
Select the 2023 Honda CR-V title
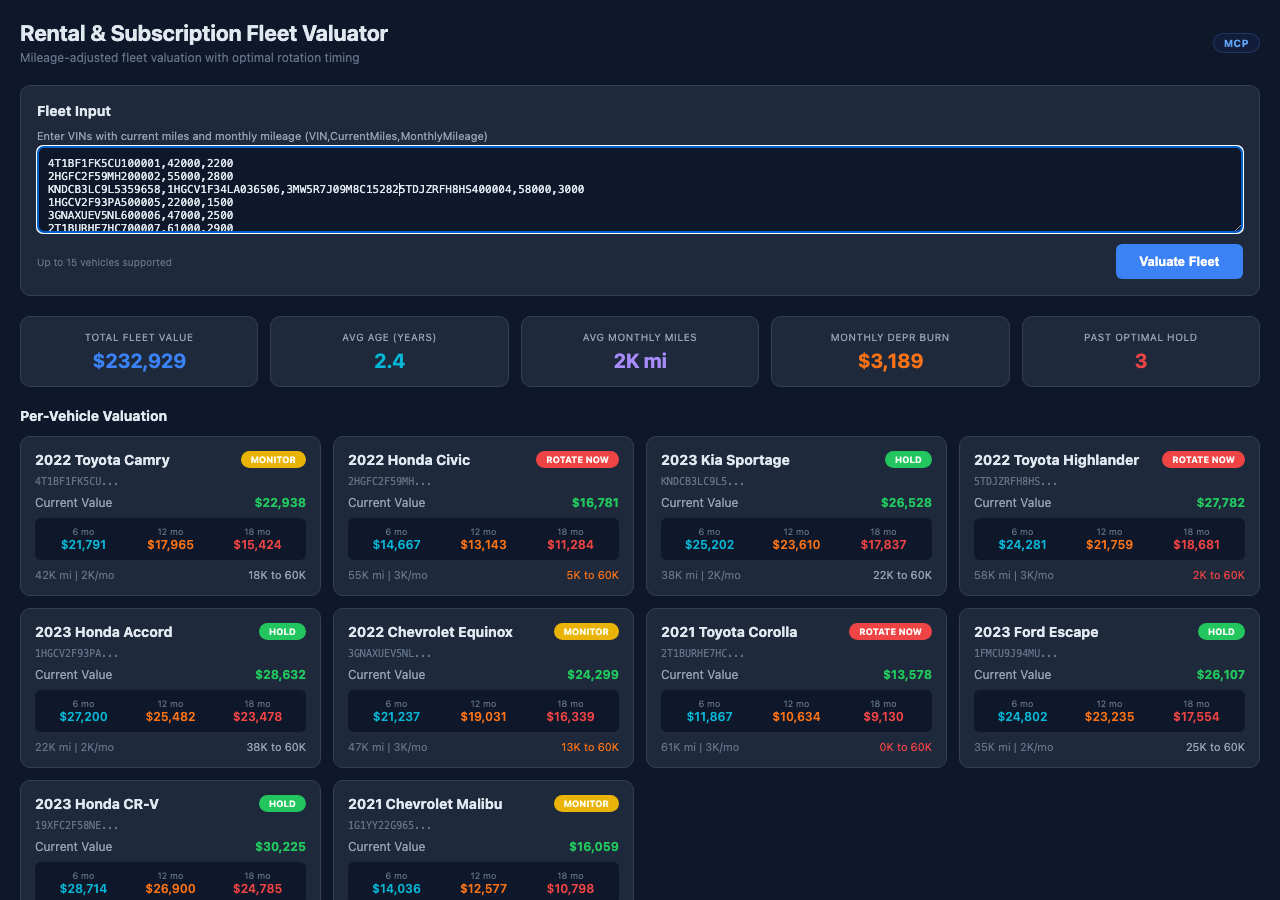click(x=97, y=804)
